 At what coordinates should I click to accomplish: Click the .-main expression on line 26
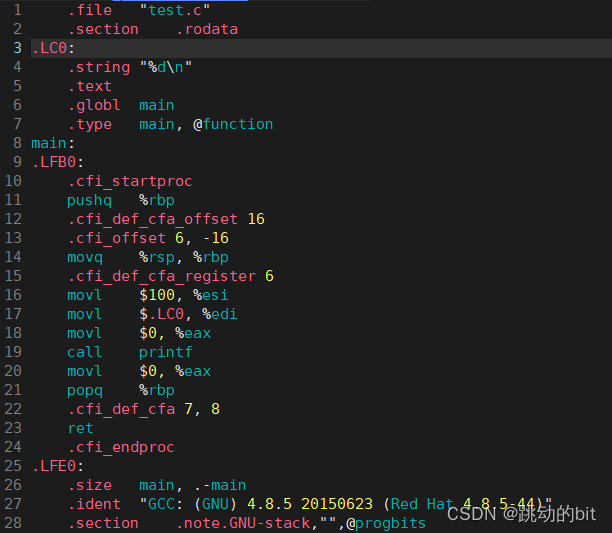pos(220,485)
